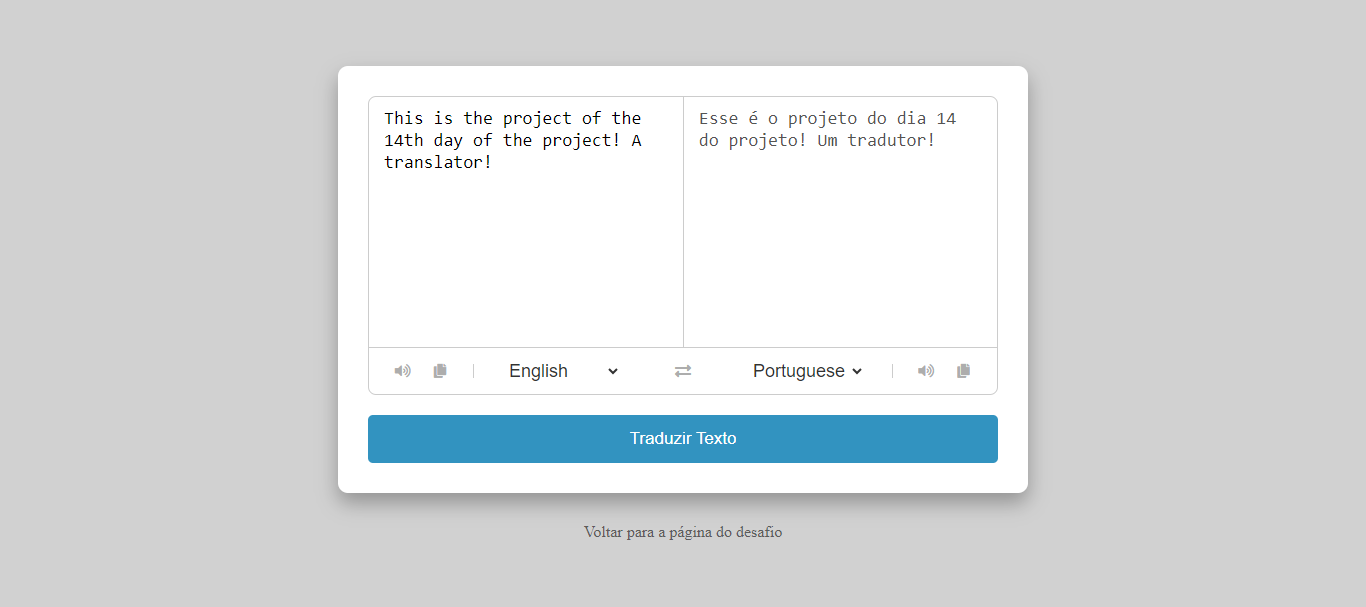
Task: Click the chevron arrow next to Portuguese
Action: point(857,371)
